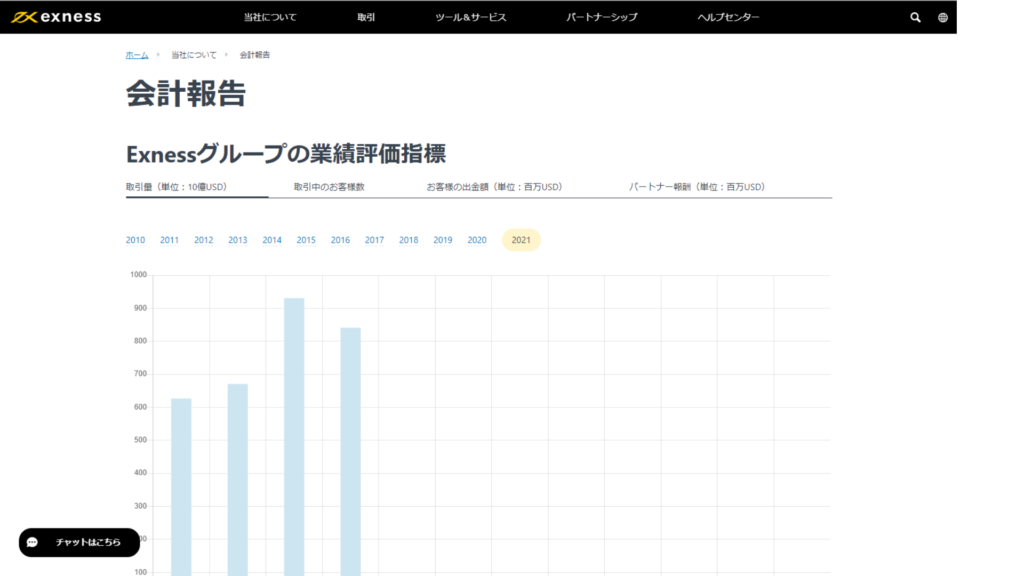Open the 取引 menu
The width and height of the screenshot is (1024, 576).
(365, 17)
